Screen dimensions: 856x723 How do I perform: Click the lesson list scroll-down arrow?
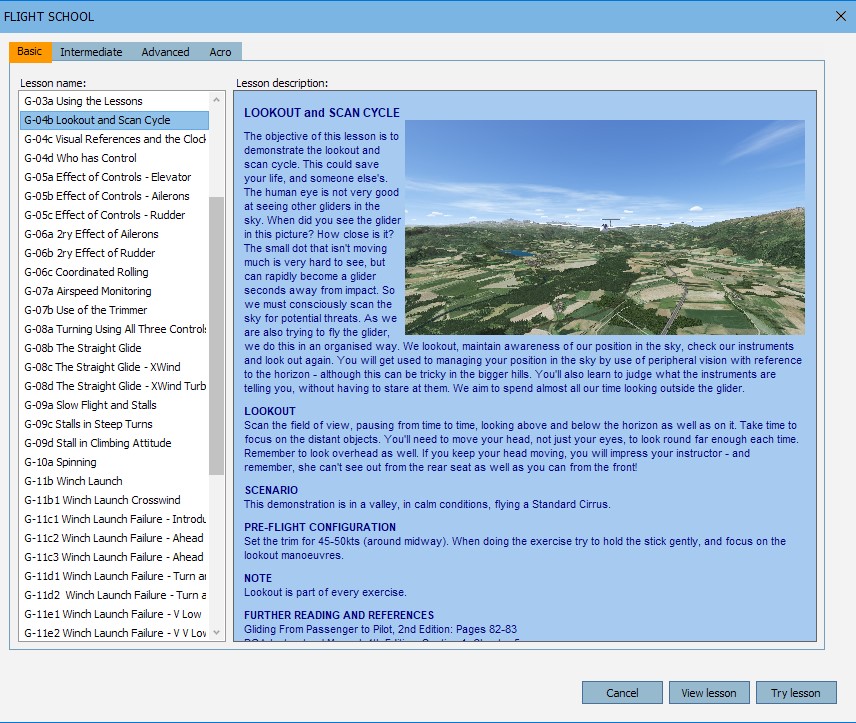[217, 633]
